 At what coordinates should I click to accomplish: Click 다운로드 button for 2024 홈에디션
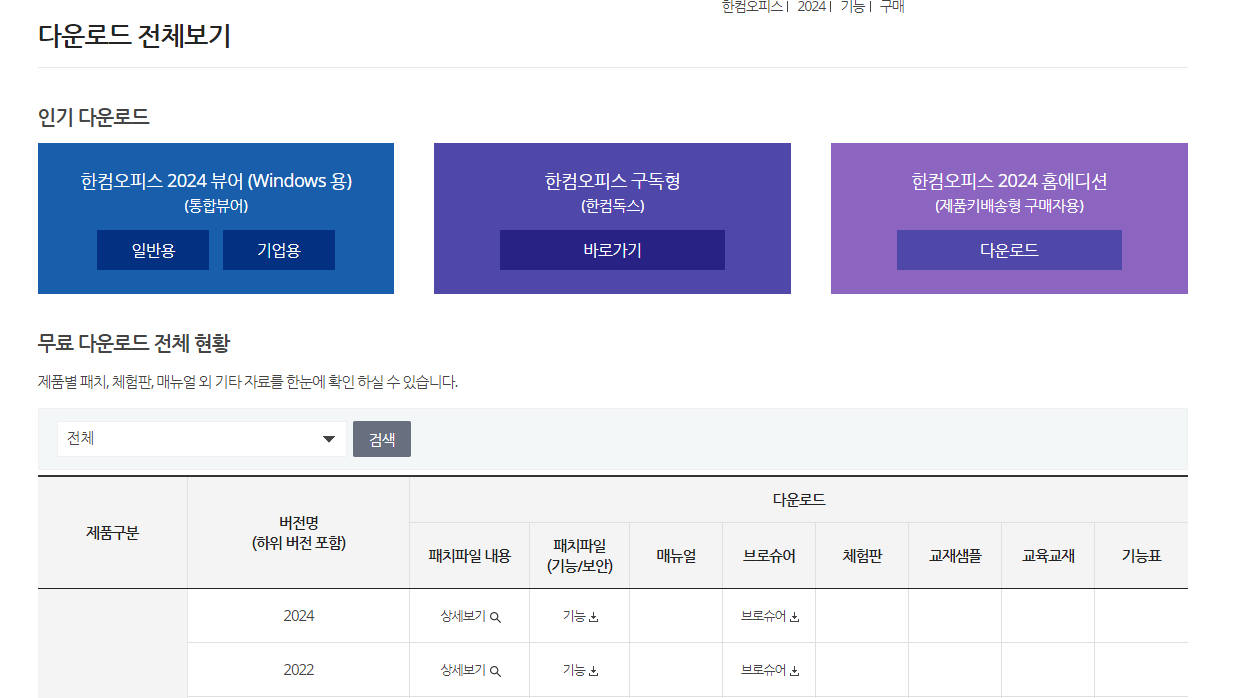pos(1009,250)
